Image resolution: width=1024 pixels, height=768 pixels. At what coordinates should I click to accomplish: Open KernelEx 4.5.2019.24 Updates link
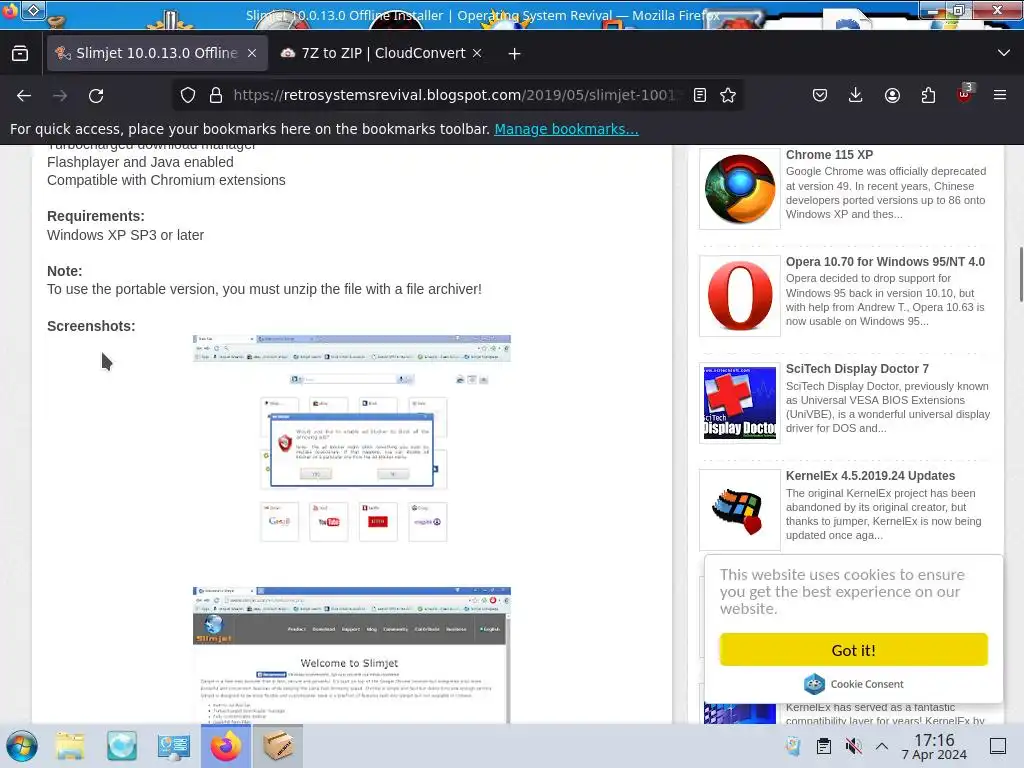[x=870, y=476]
